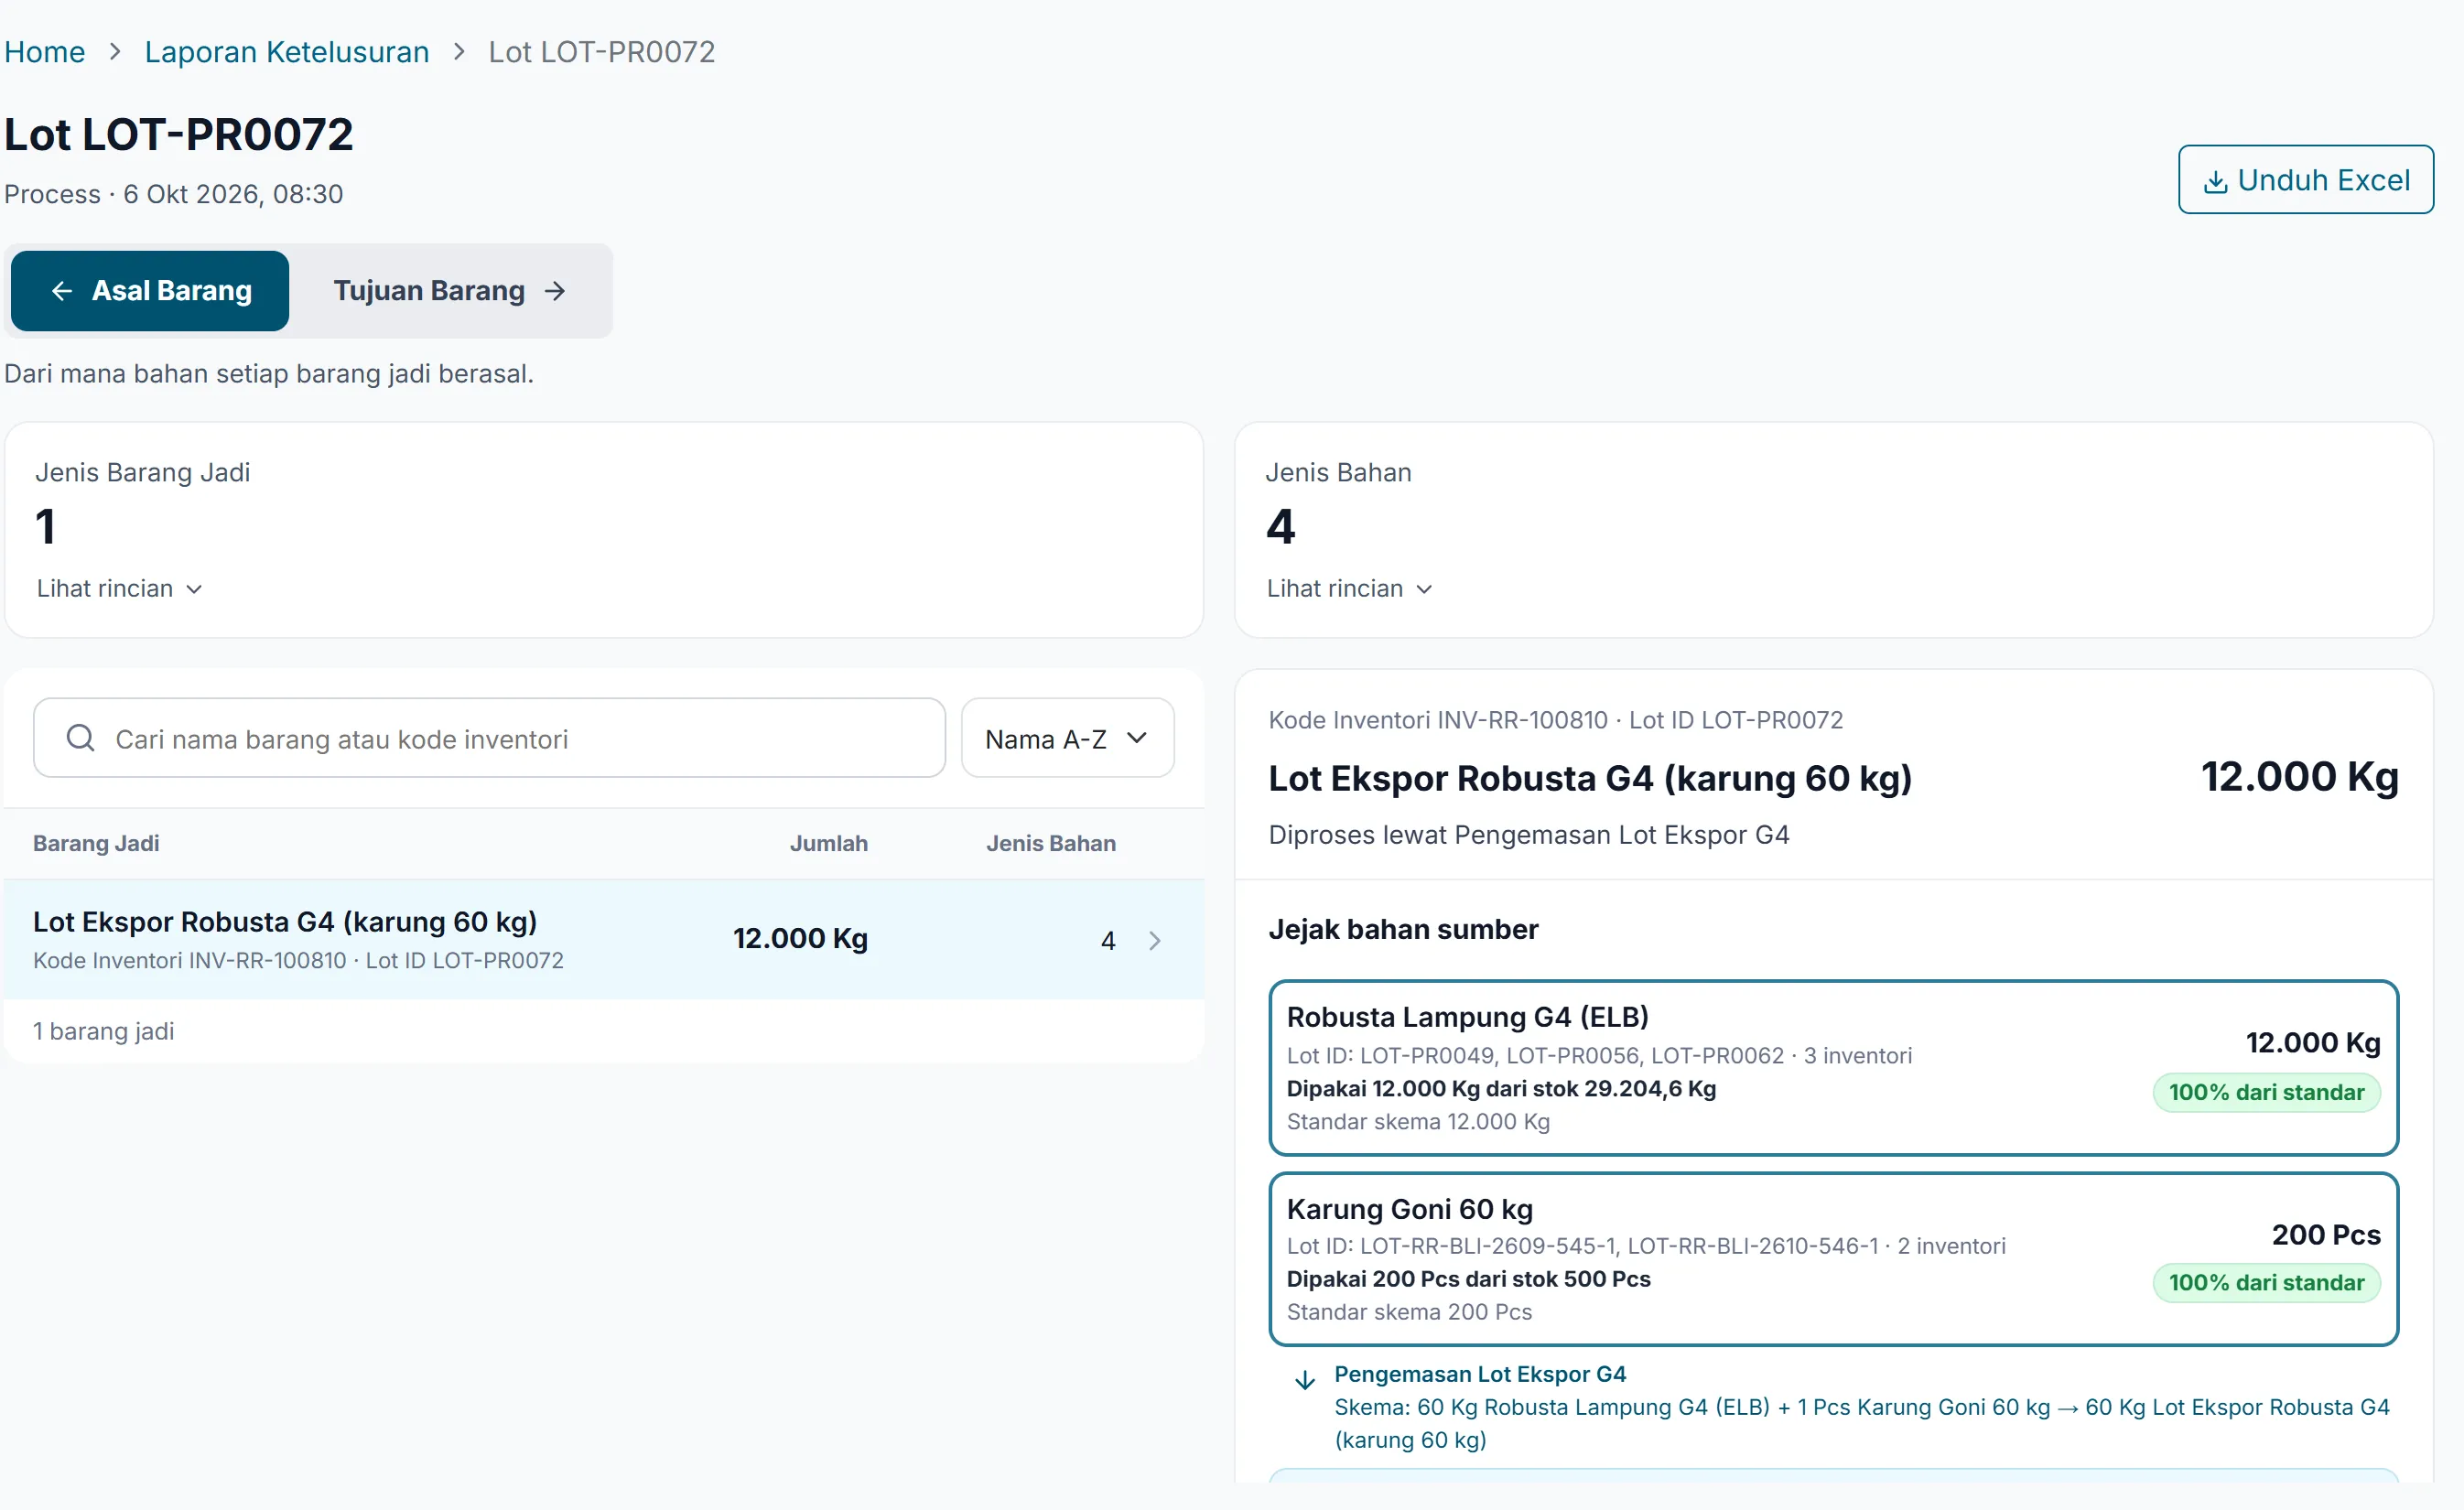Open the row chevron for Lot Ekspor Robusta G4
This screenshot has height=1510, width=2464.
tap(1155, 940)
